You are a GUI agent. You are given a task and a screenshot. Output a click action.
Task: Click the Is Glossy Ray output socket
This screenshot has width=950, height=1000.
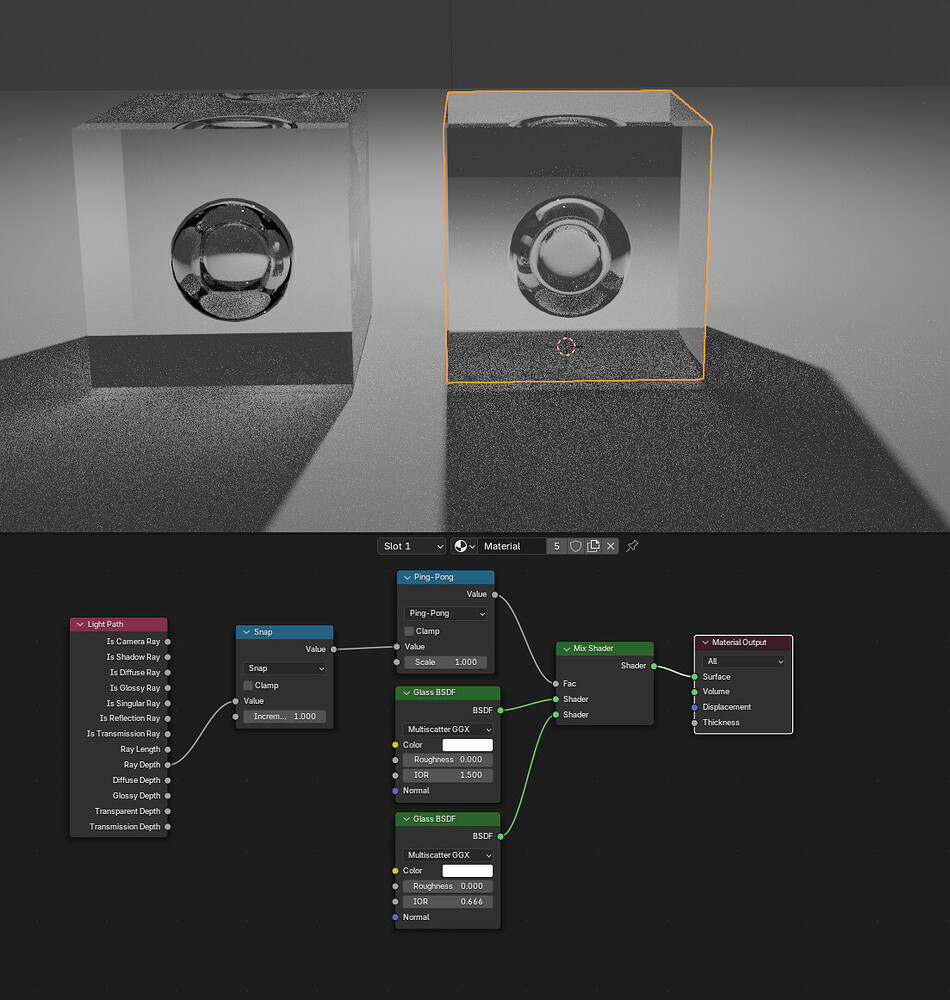[168, 688]
